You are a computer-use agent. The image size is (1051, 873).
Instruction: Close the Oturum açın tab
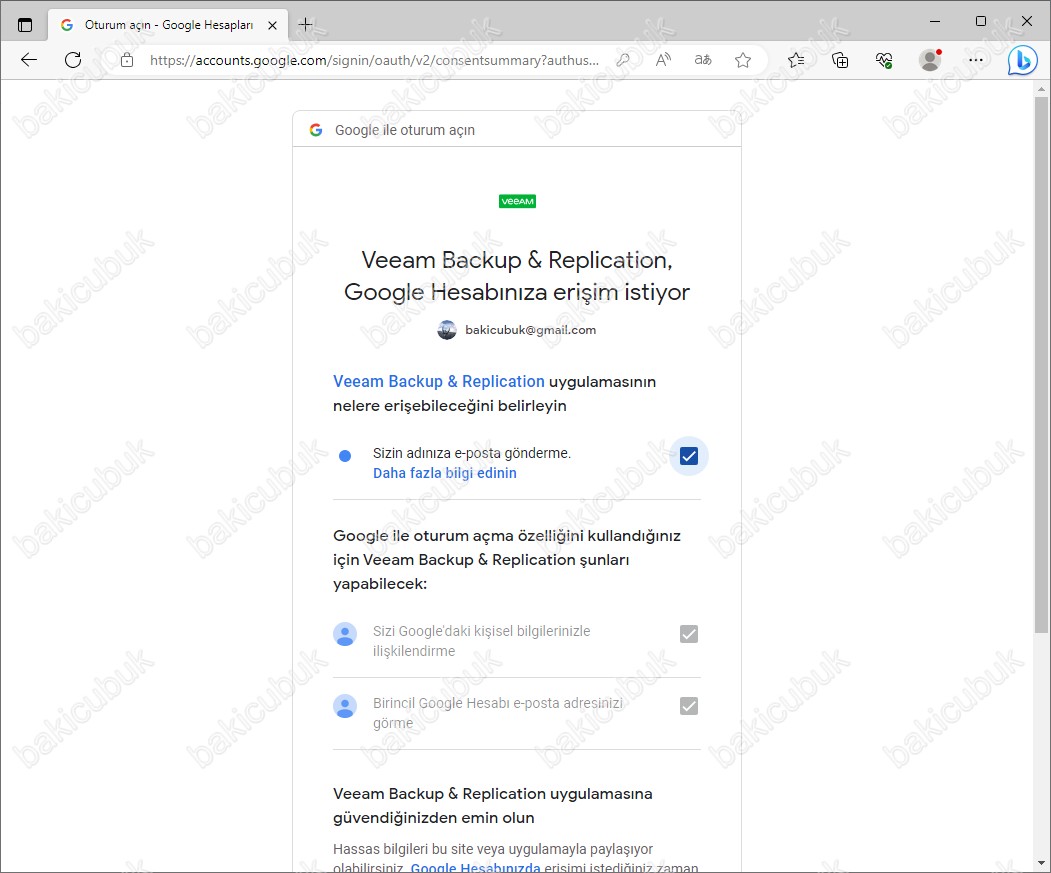coord(272,25)
